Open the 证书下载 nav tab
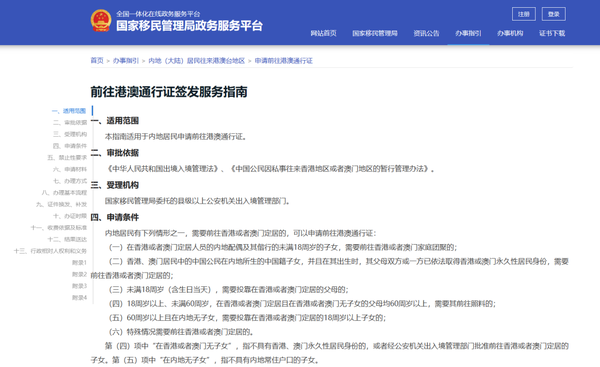Image resolution: width=600 pixels, height=367 pixels. (x=552, y=33)
